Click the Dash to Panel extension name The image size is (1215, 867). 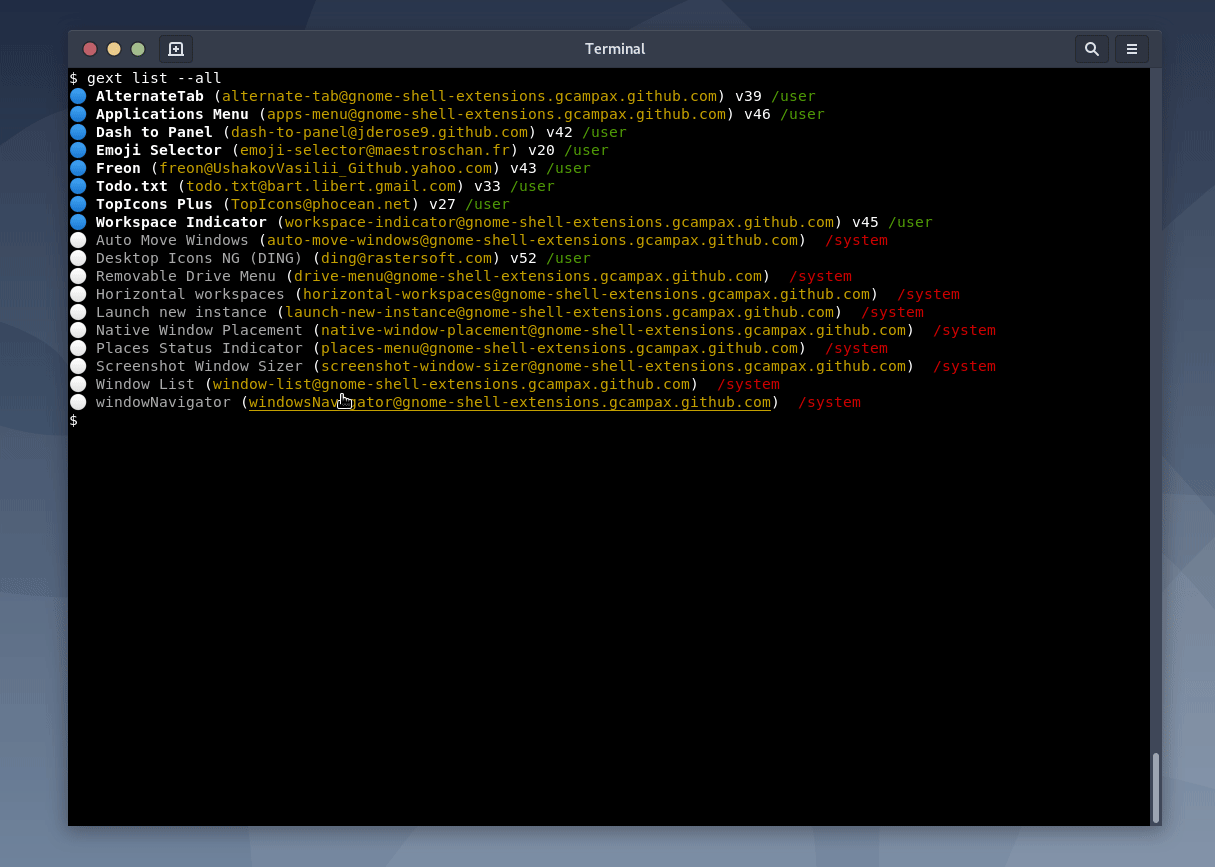[x=154, y=132]
